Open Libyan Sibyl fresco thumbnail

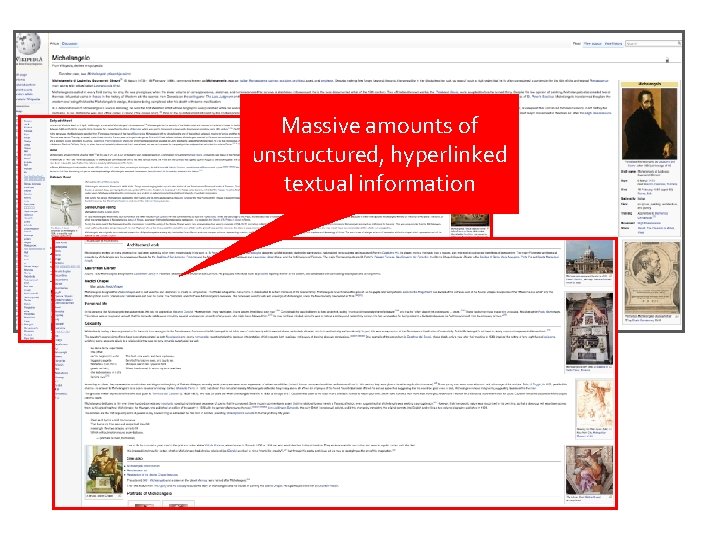click(589, 470)
